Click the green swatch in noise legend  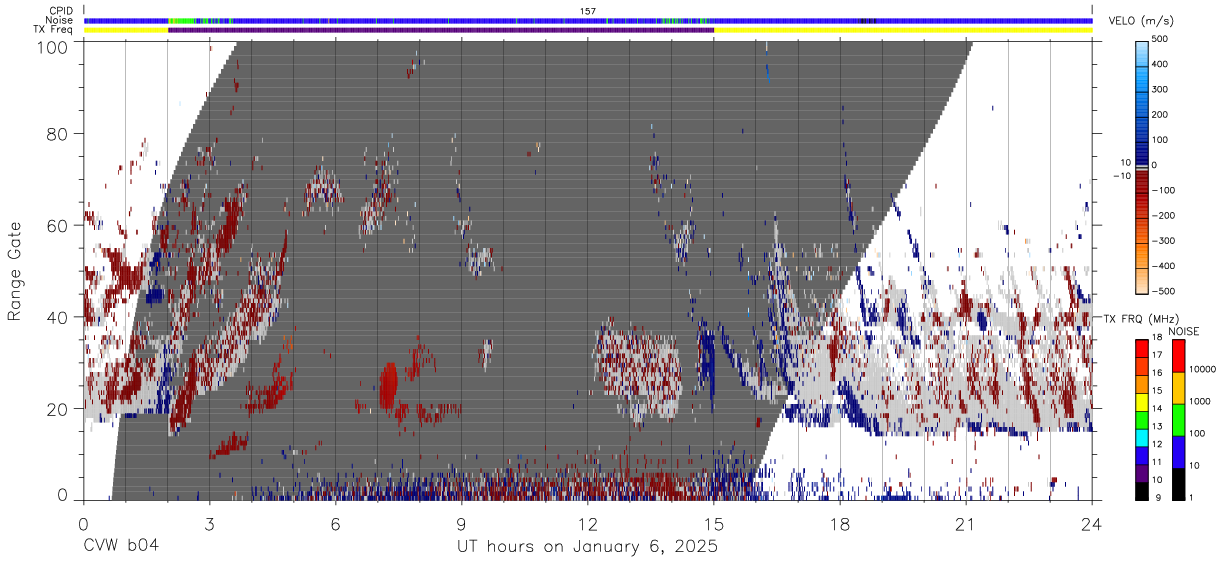pos(1180,419)
